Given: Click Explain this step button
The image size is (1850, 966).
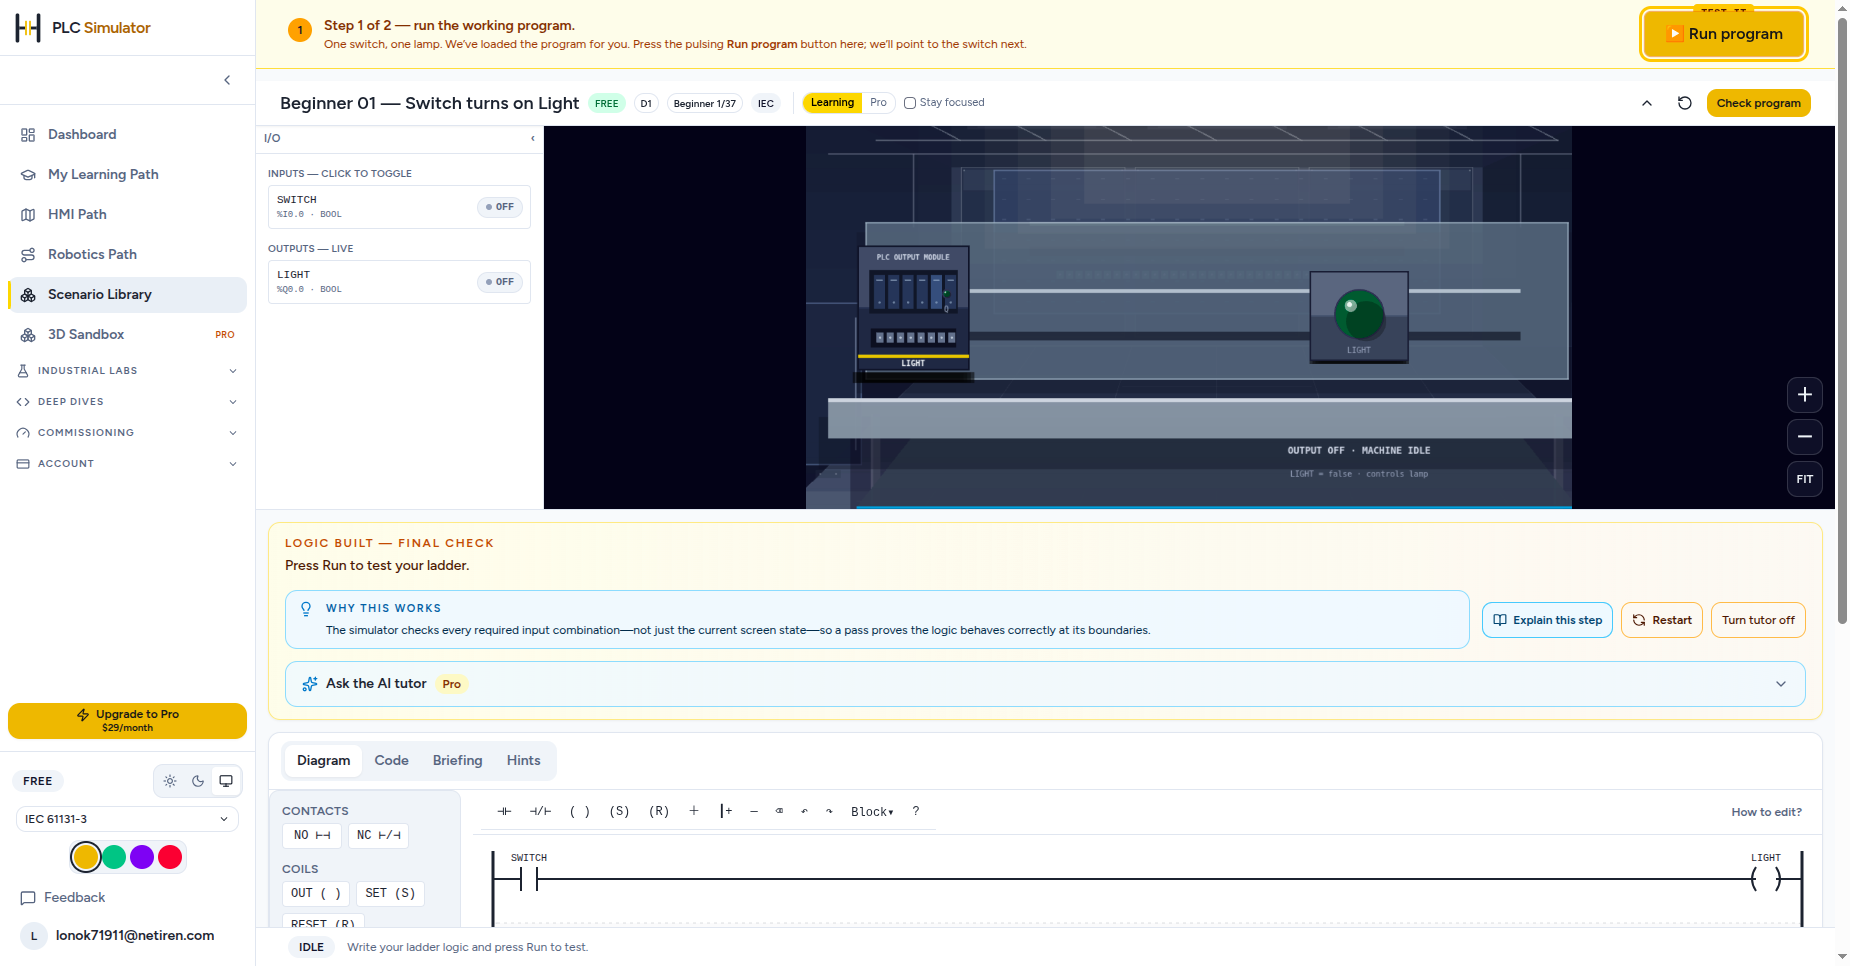Looking at the screenshot, I should pos(1547,620).
